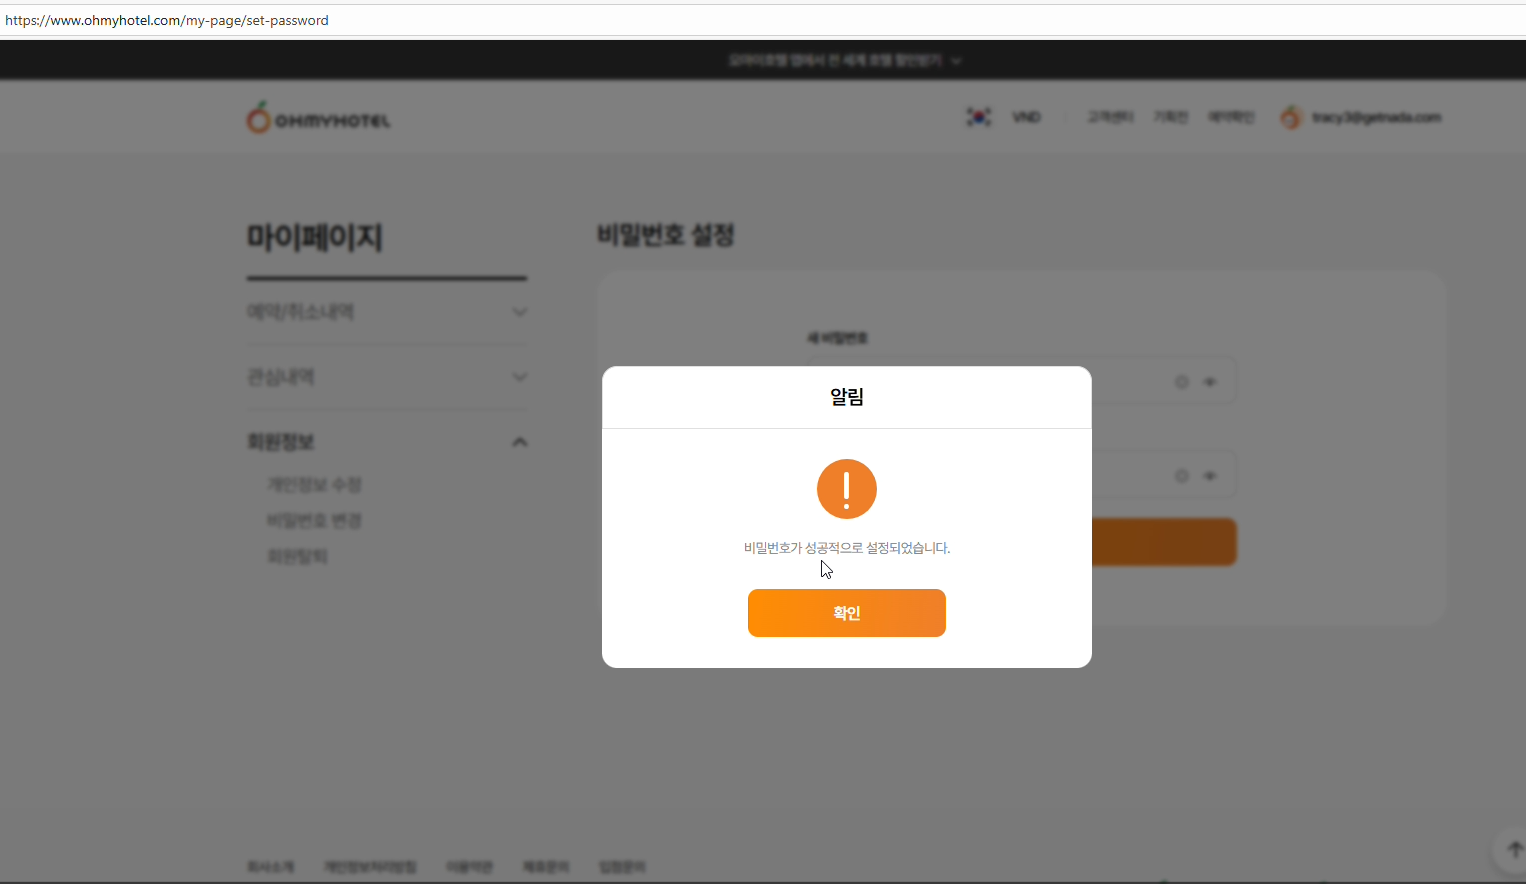Open the tracy3@getnada.com account menu
The width and height of the screenshot is (1526, 884).
[x=1376, y=117]
